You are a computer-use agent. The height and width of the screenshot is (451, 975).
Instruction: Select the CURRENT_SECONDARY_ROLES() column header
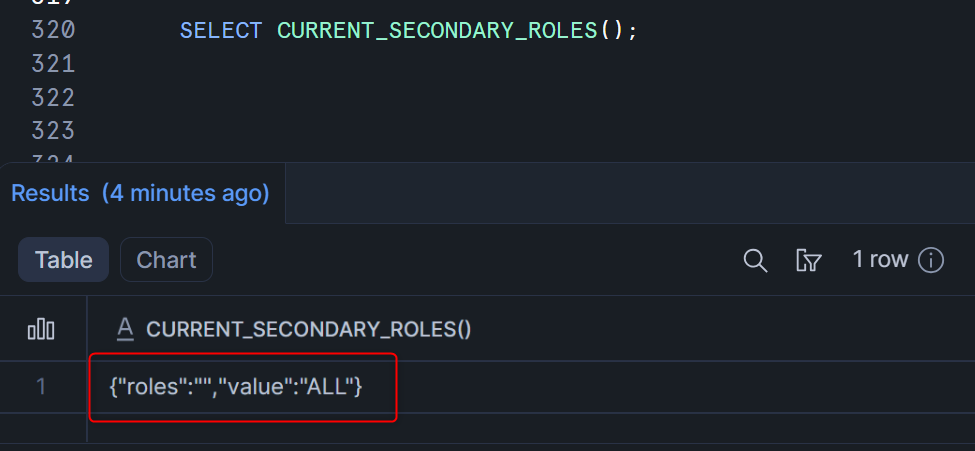pyautogui.click(x=308, y=329)
